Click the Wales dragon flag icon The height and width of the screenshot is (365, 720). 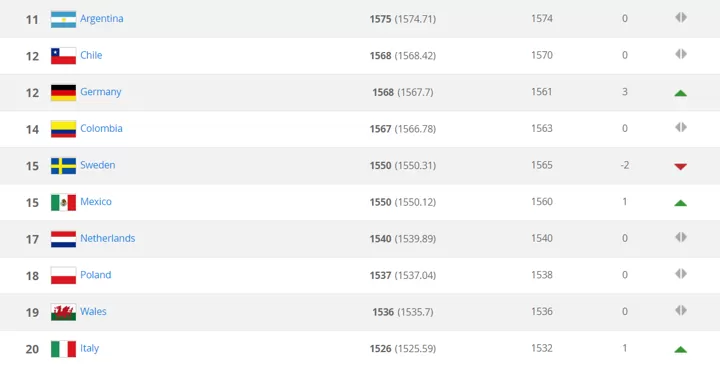pos(63,312)
